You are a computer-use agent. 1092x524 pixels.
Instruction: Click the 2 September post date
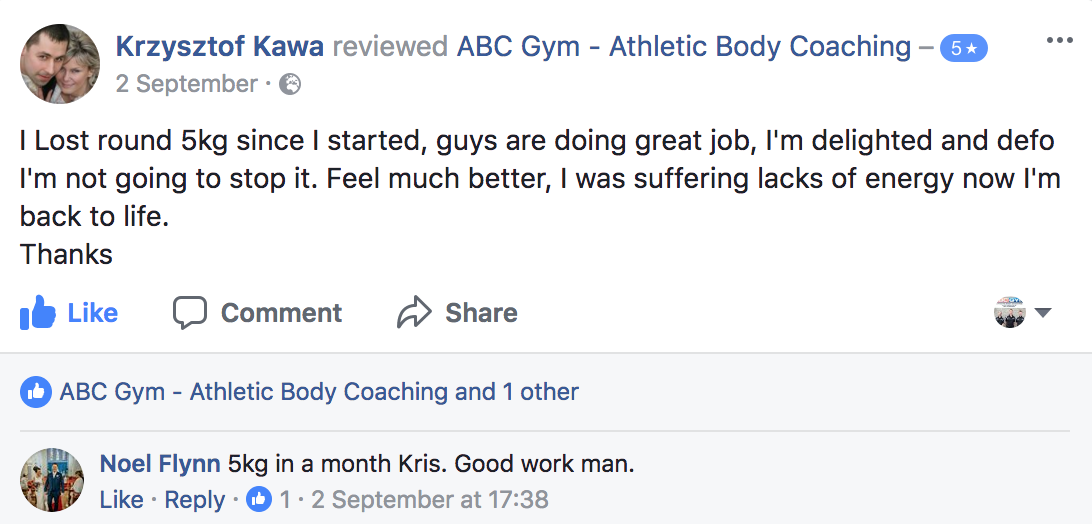(186, 84)
